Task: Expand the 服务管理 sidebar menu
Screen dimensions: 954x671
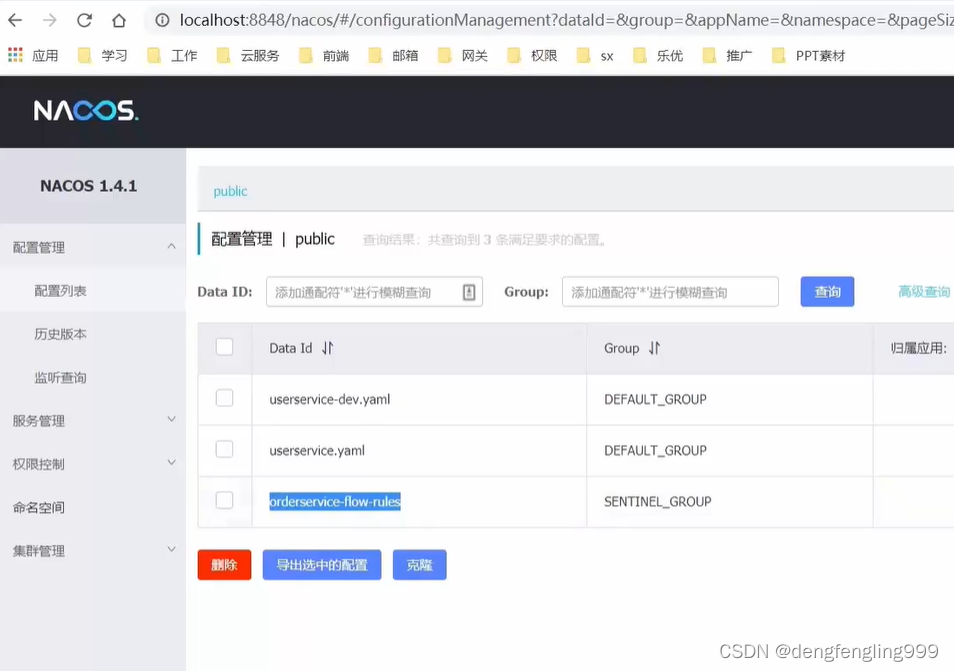Action: pos(171,420)
